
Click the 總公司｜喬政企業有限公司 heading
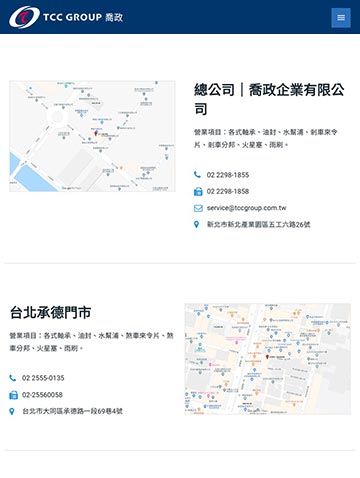[x=269, y=99]
